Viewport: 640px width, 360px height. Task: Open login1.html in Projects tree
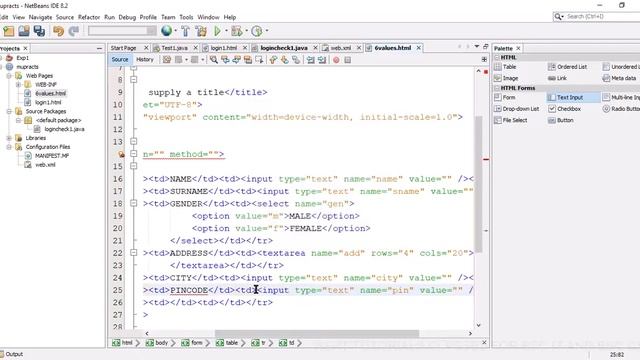click(48, 102)
